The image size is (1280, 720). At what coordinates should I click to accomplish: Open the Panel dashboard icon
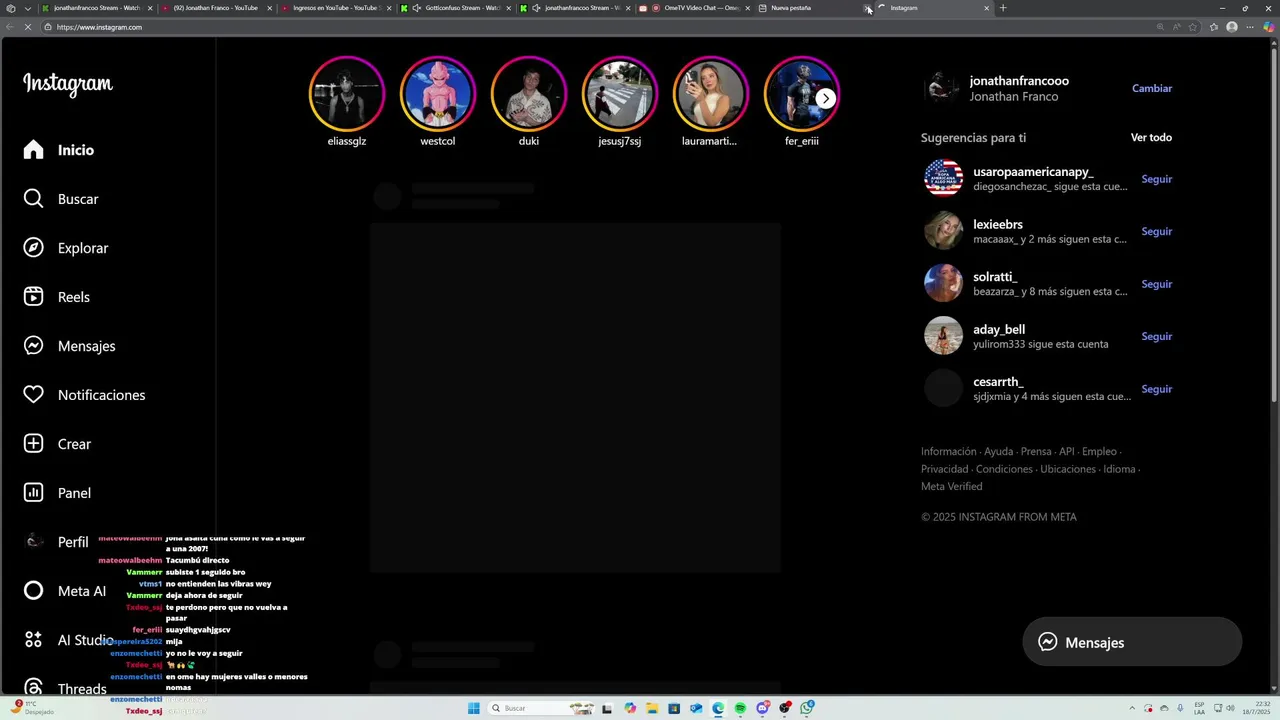33,493
